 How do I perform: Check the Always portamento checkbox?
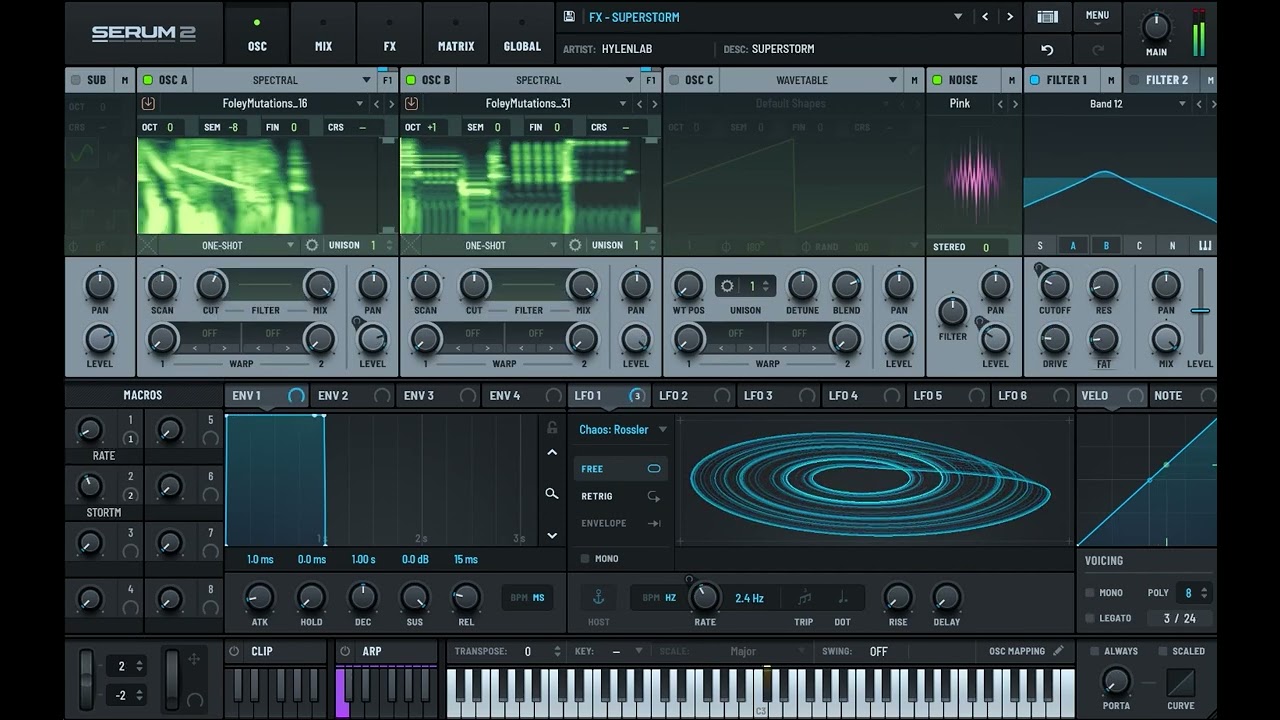pyautogui.click(x=1094, y=651)
